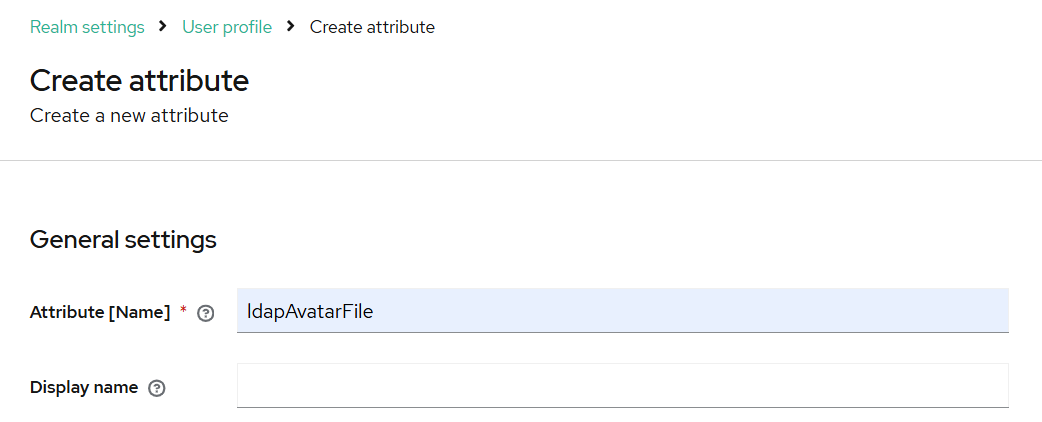Click the word Realm in the breadcrumb
Image resolution: width=1042 pixels, height=422 pixels.
[x=53, y=27]
